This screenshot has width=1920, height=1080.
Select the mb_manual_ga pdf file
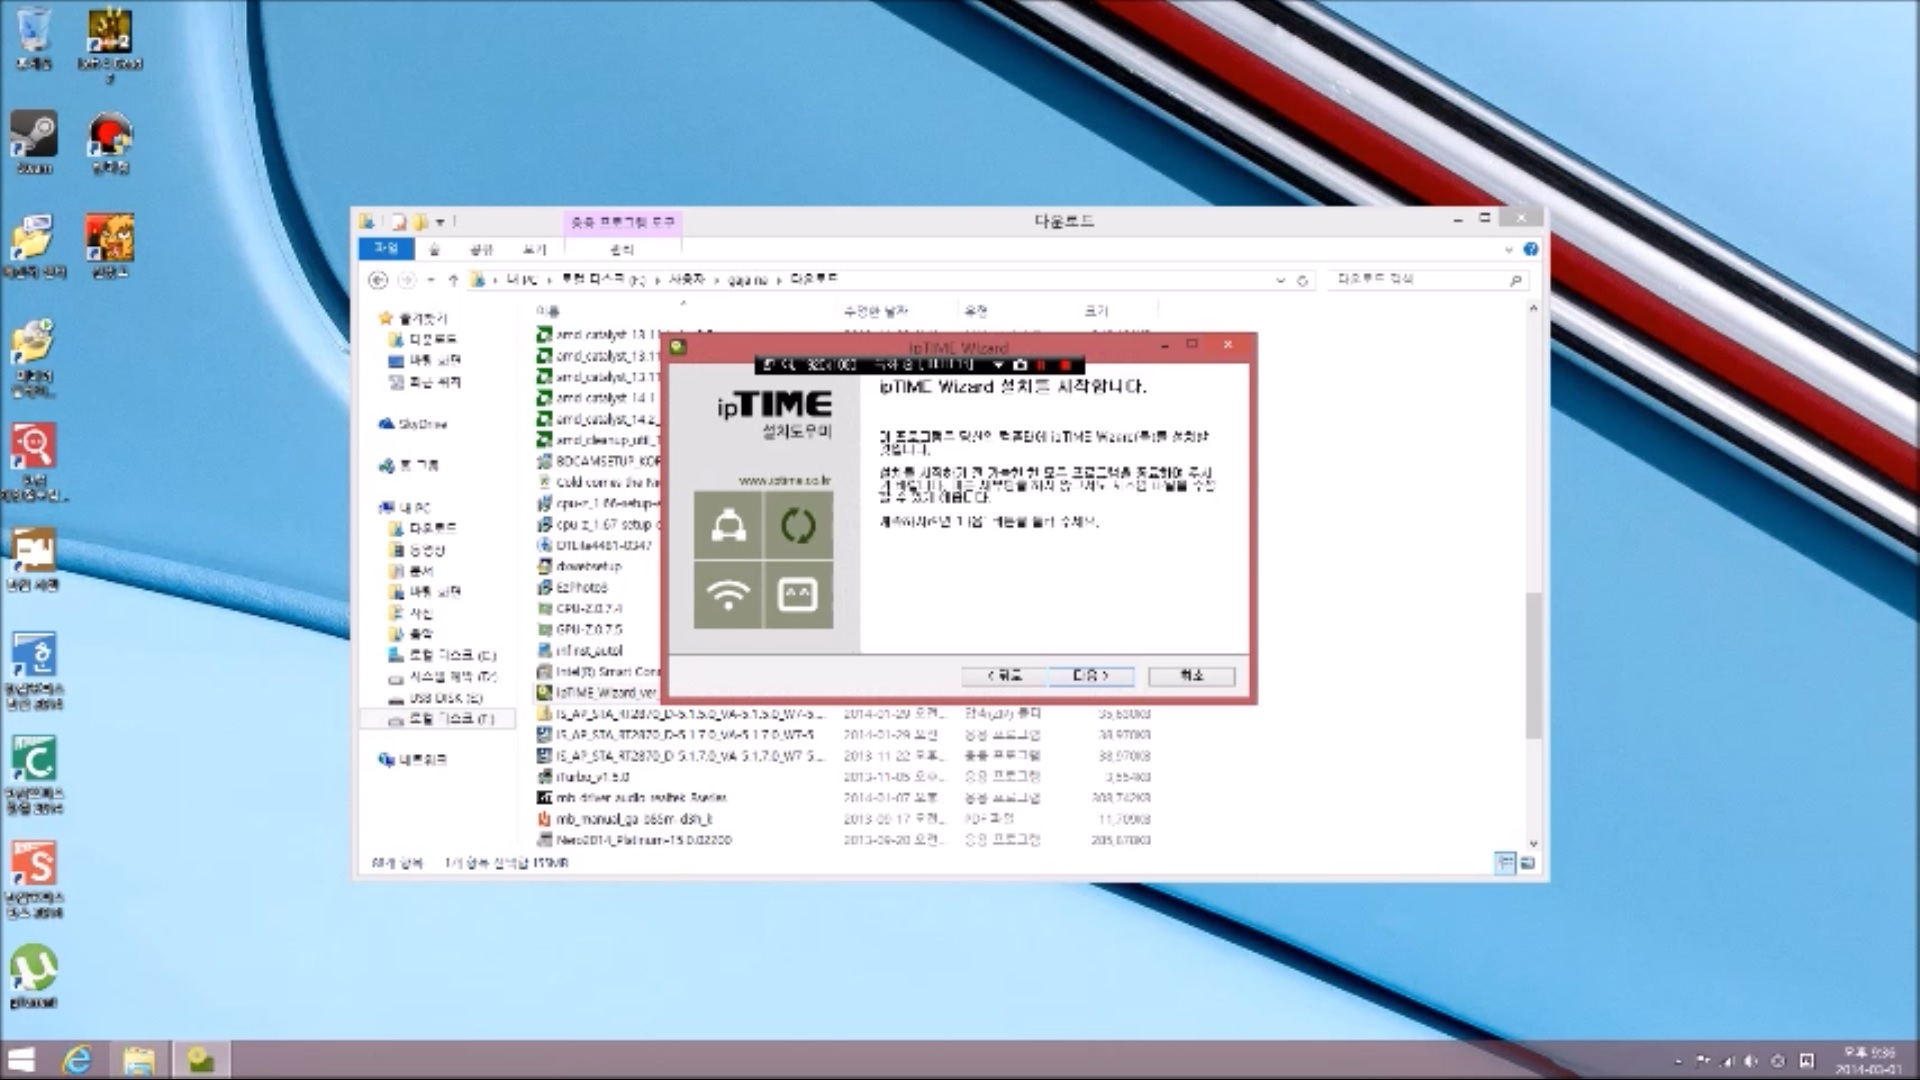(x=634, y=819)
